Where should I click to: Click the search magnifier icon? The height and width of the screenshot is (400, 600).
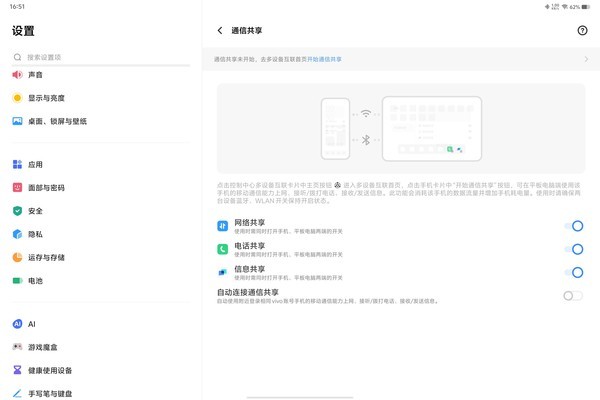point(17,57)
